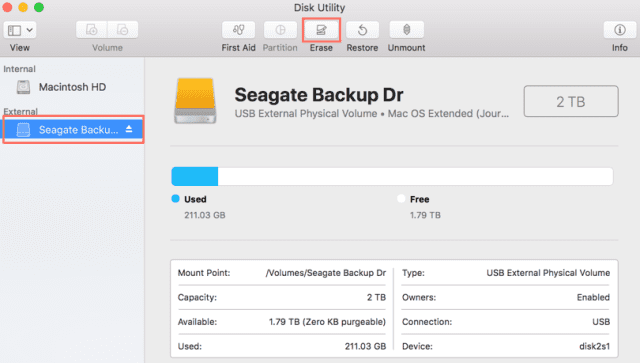Click the Internal section header
Screen dimensions: 640x363
coord(19,69)
